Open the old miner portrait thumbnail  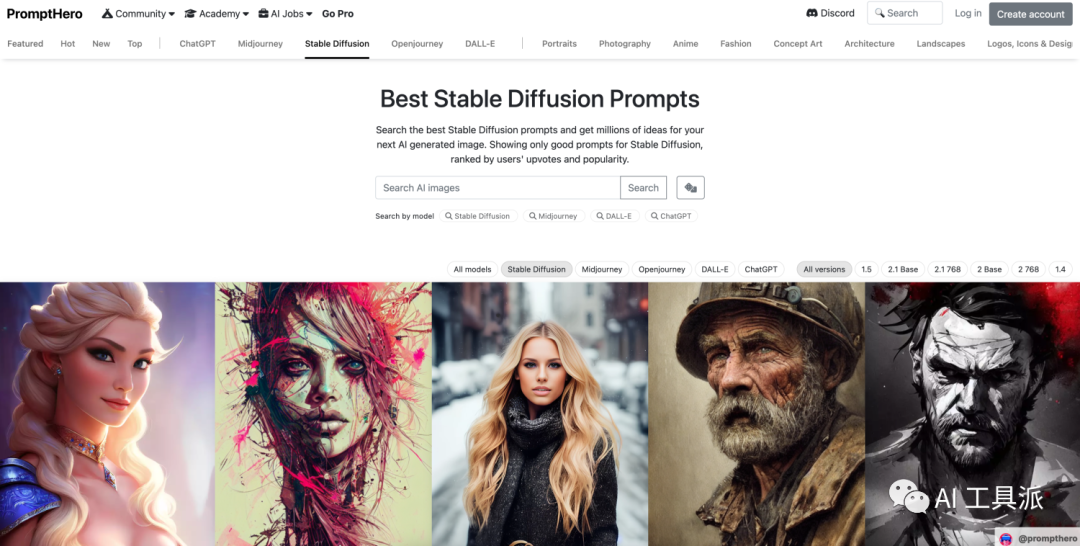[756, 414]
